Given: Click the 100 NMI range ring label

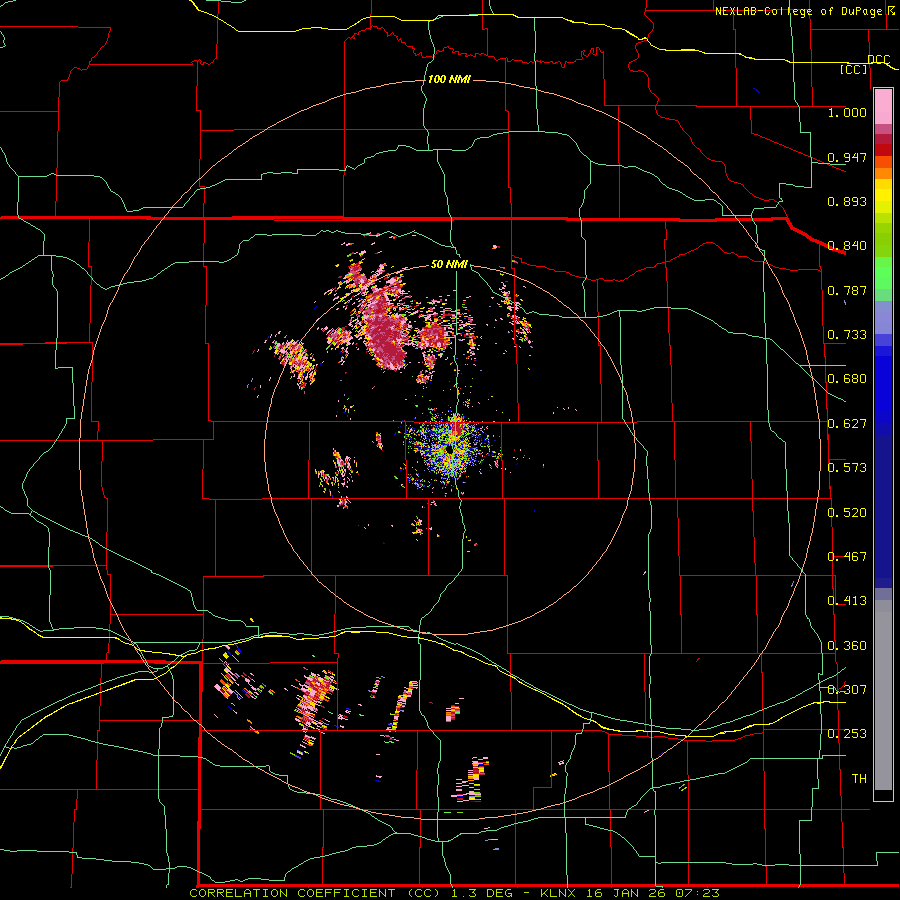Looking at the screenshot, I should click(x=449, y=79).
